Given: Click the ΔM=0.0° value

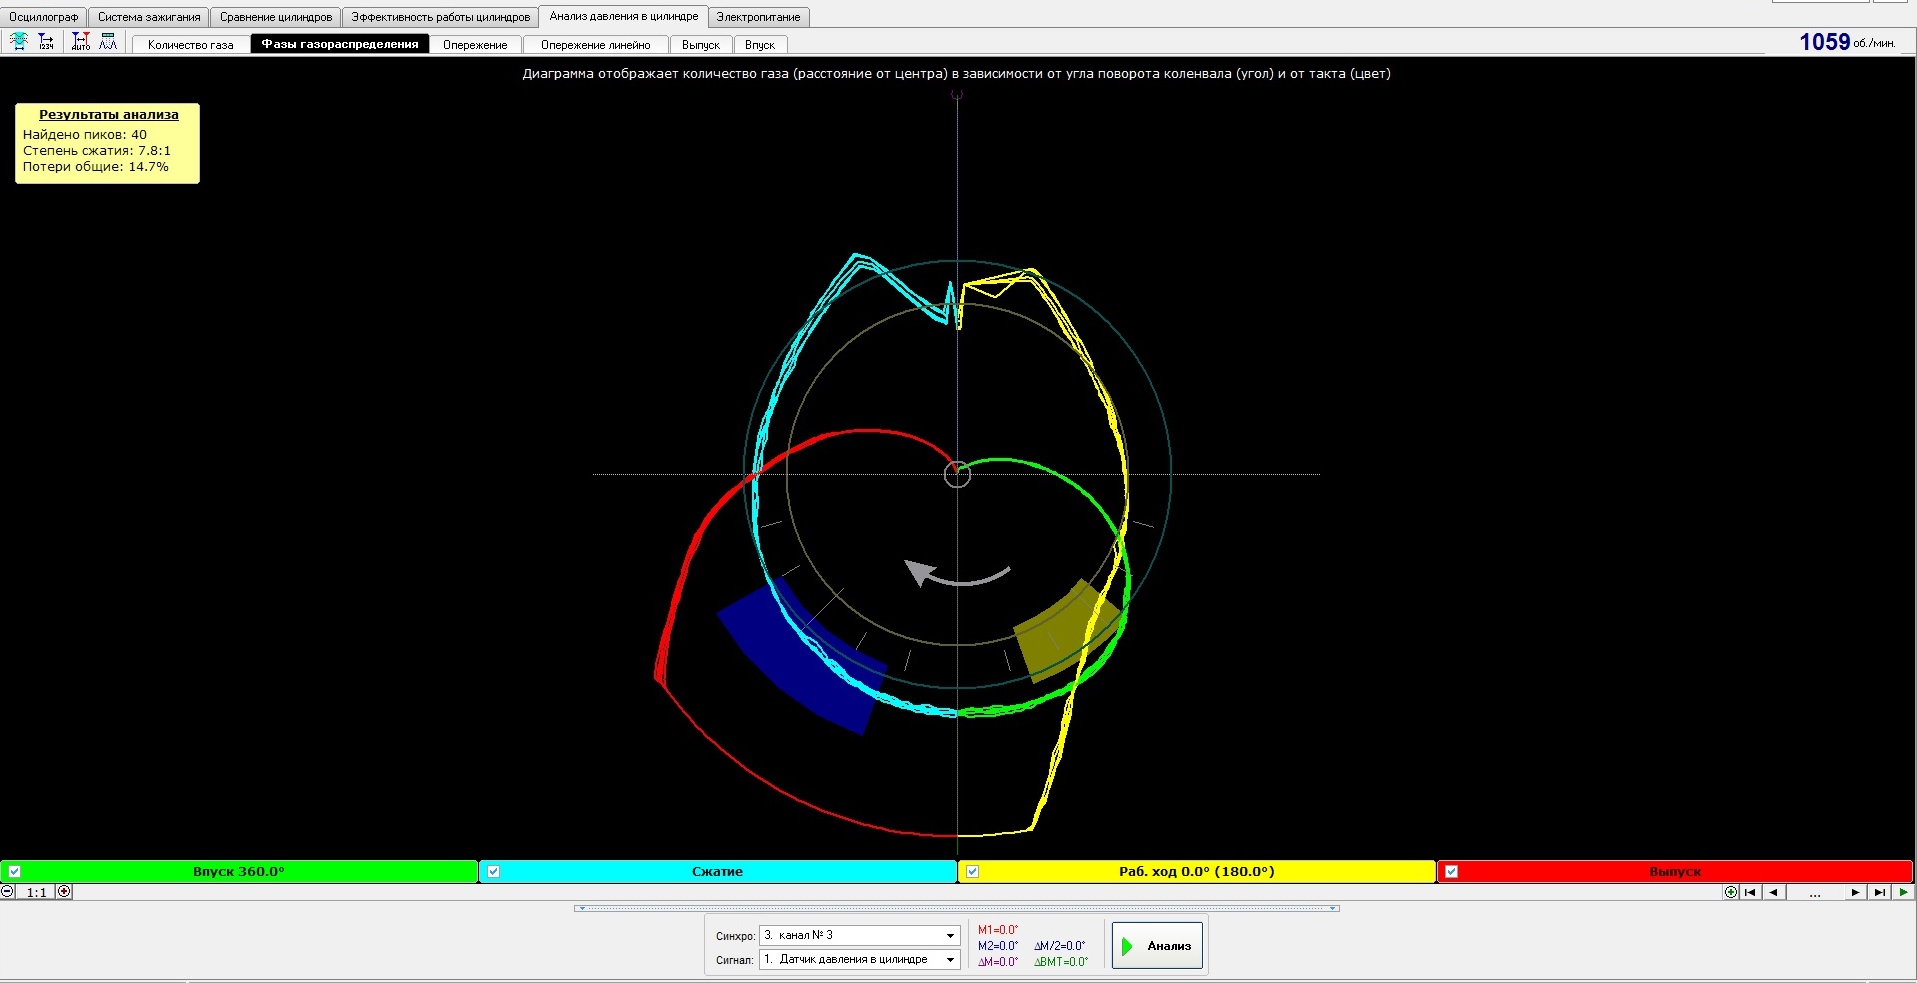Looking at the screenshot, I should click(998, 962).
